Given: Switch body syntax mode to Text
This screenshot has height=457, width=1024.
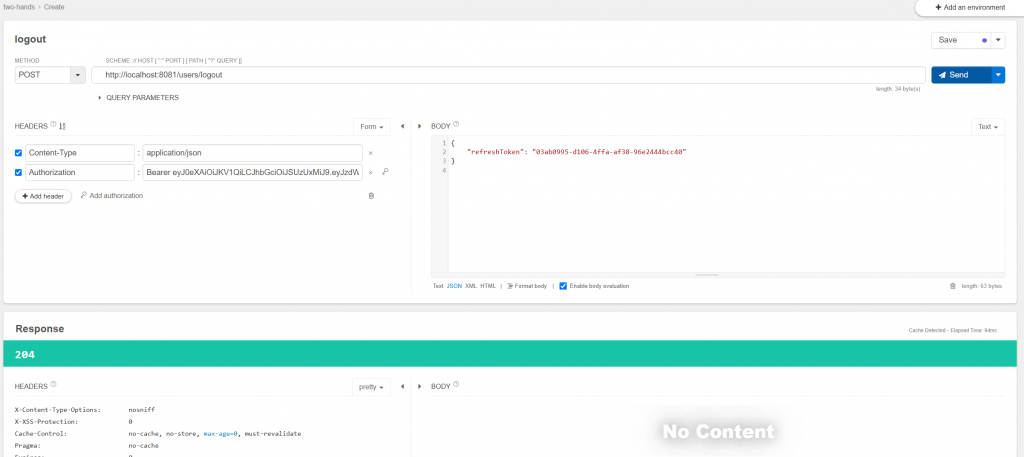Looking at the screenshot, I should [438, 286].
